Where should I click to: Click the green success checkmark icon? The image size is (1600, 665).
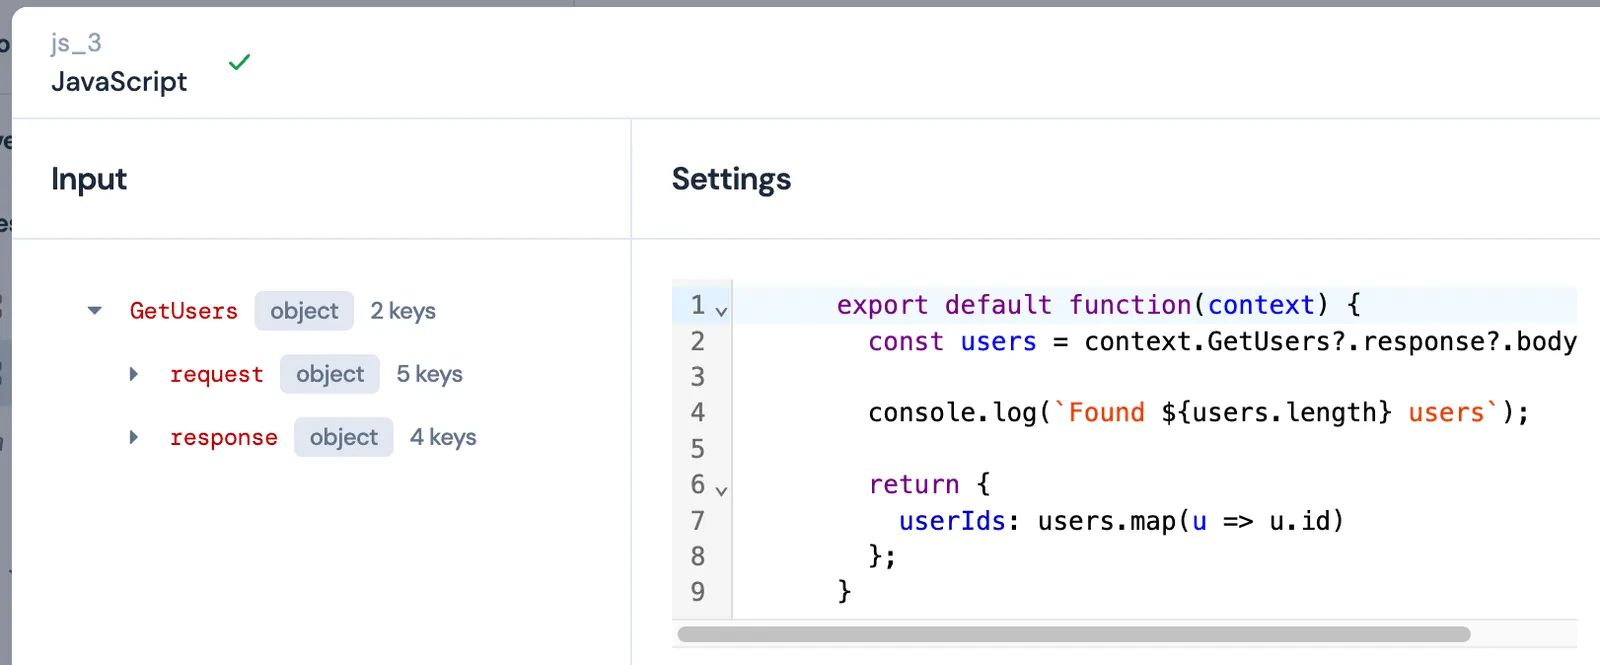(239, 62)
